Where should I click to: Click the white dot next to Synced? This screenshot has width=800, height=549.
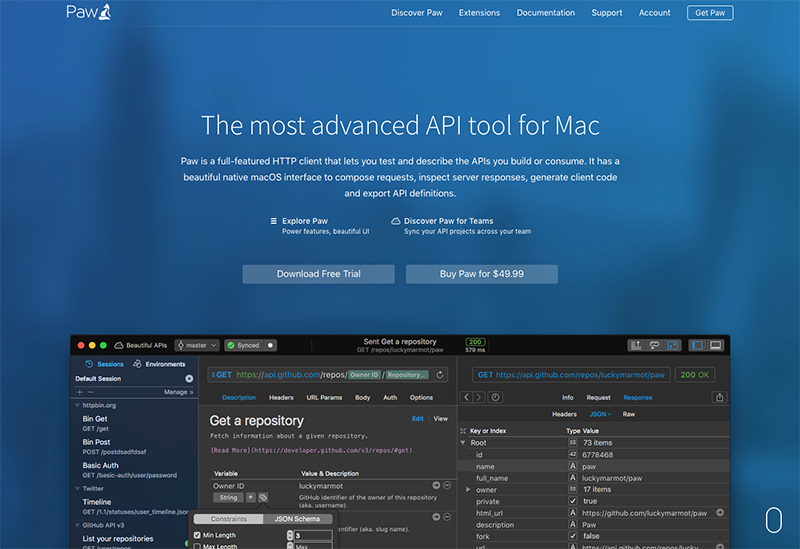pyautogui.click(x=270, y=345)
